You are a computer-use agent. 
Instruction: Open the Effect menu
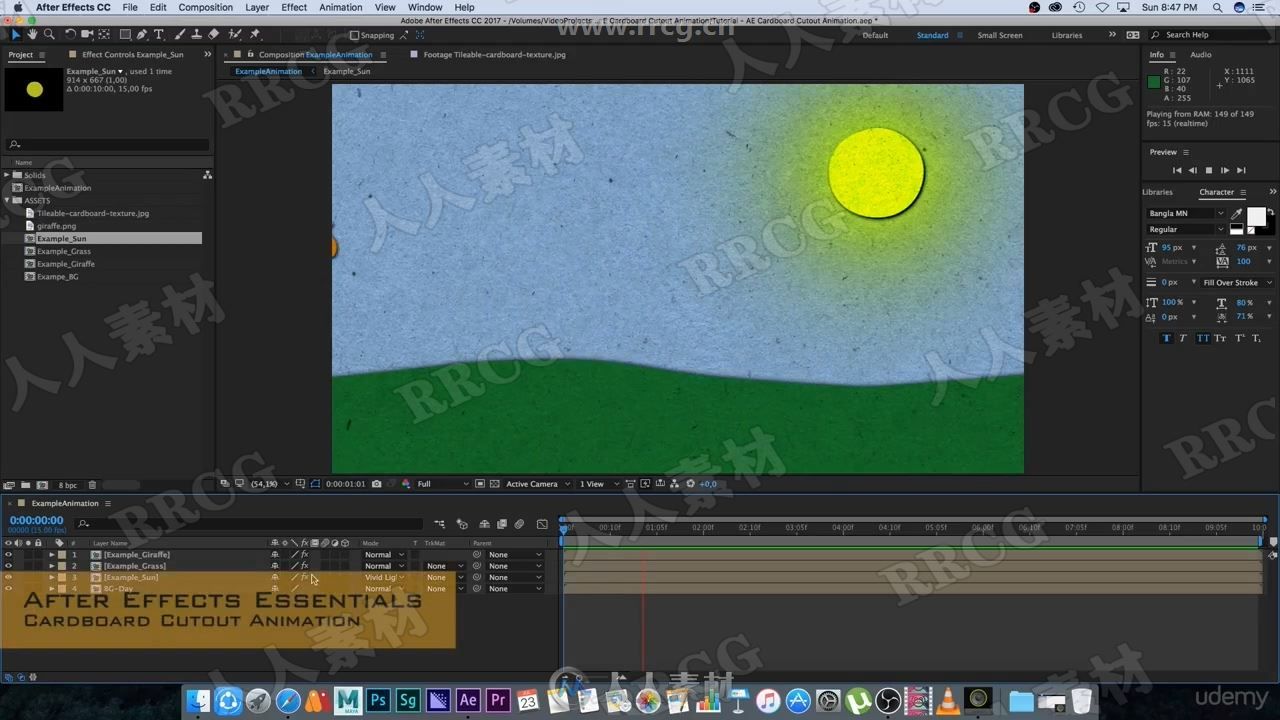294,7
